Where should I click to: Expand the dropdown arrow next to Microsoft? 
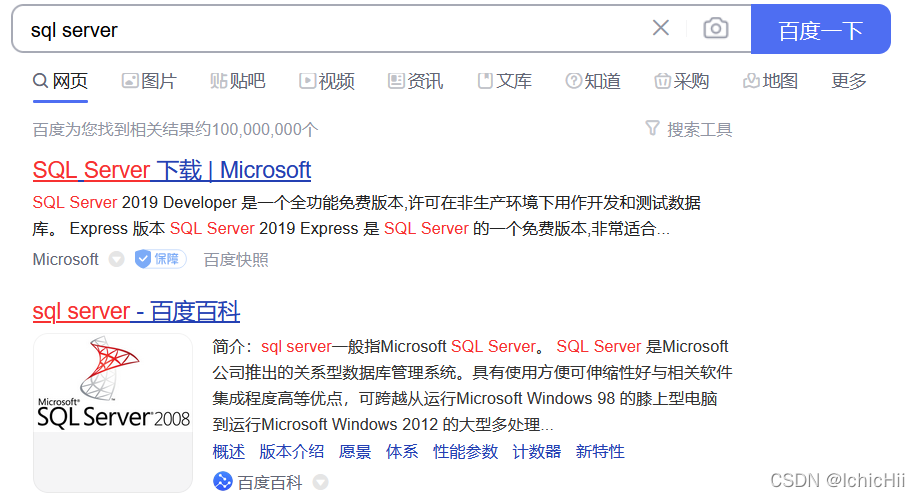point(117,259)
